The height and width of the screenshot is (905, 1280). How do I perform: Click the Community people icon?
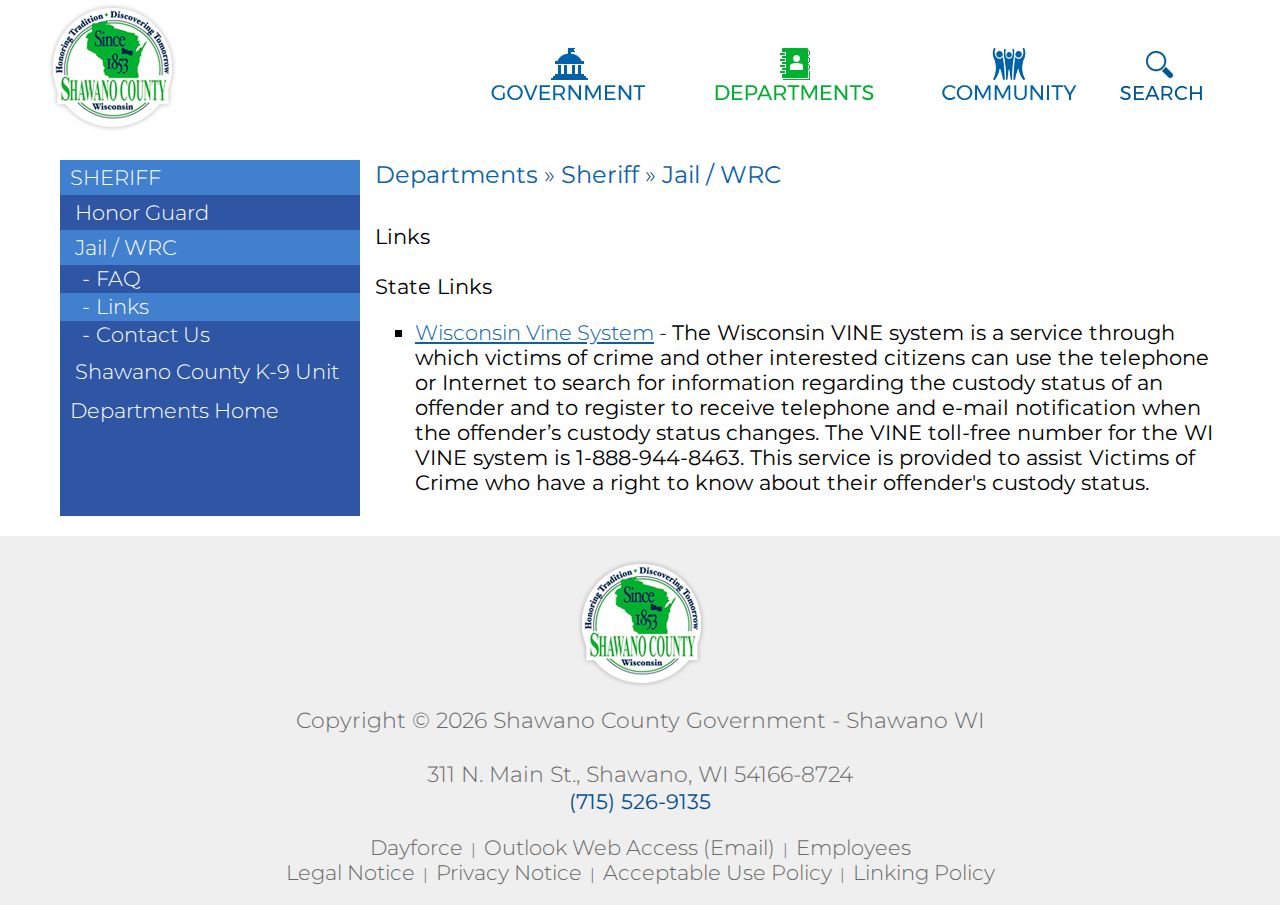click(1009, 64)
